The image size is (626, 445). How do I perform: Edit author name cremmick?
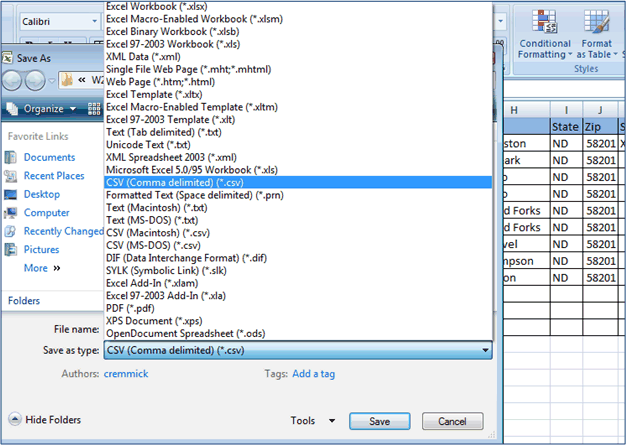point(126,374)
